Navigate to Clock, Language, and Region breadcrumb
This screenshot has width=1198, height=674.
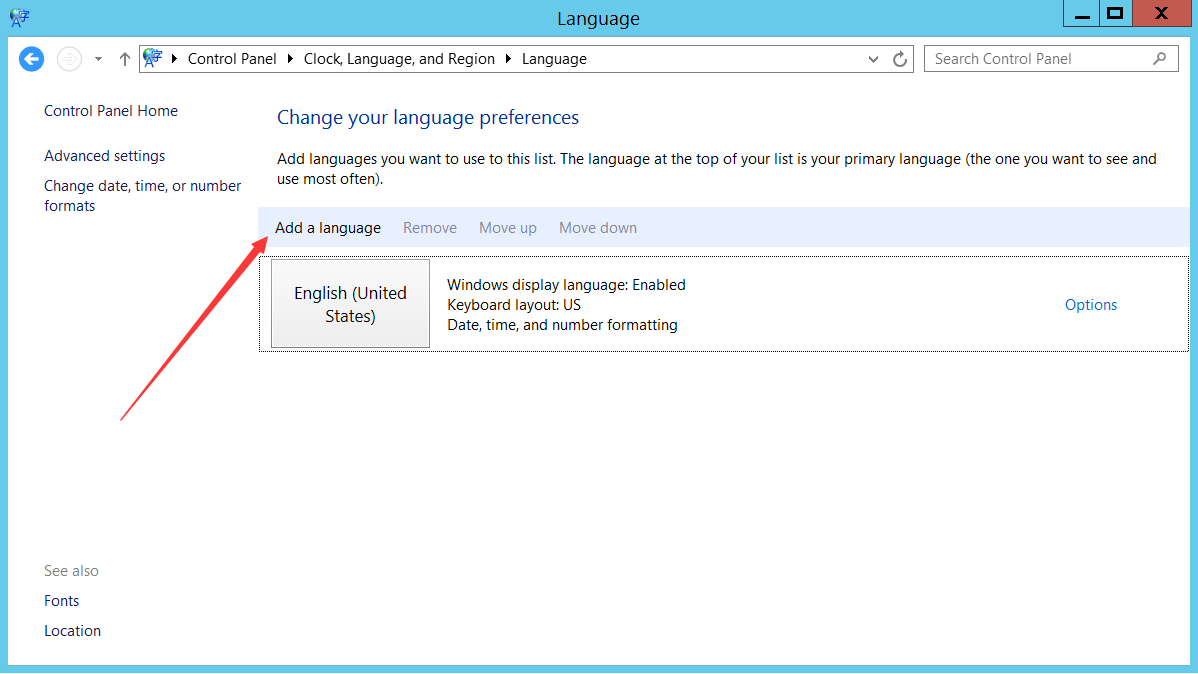click(399, 59)
